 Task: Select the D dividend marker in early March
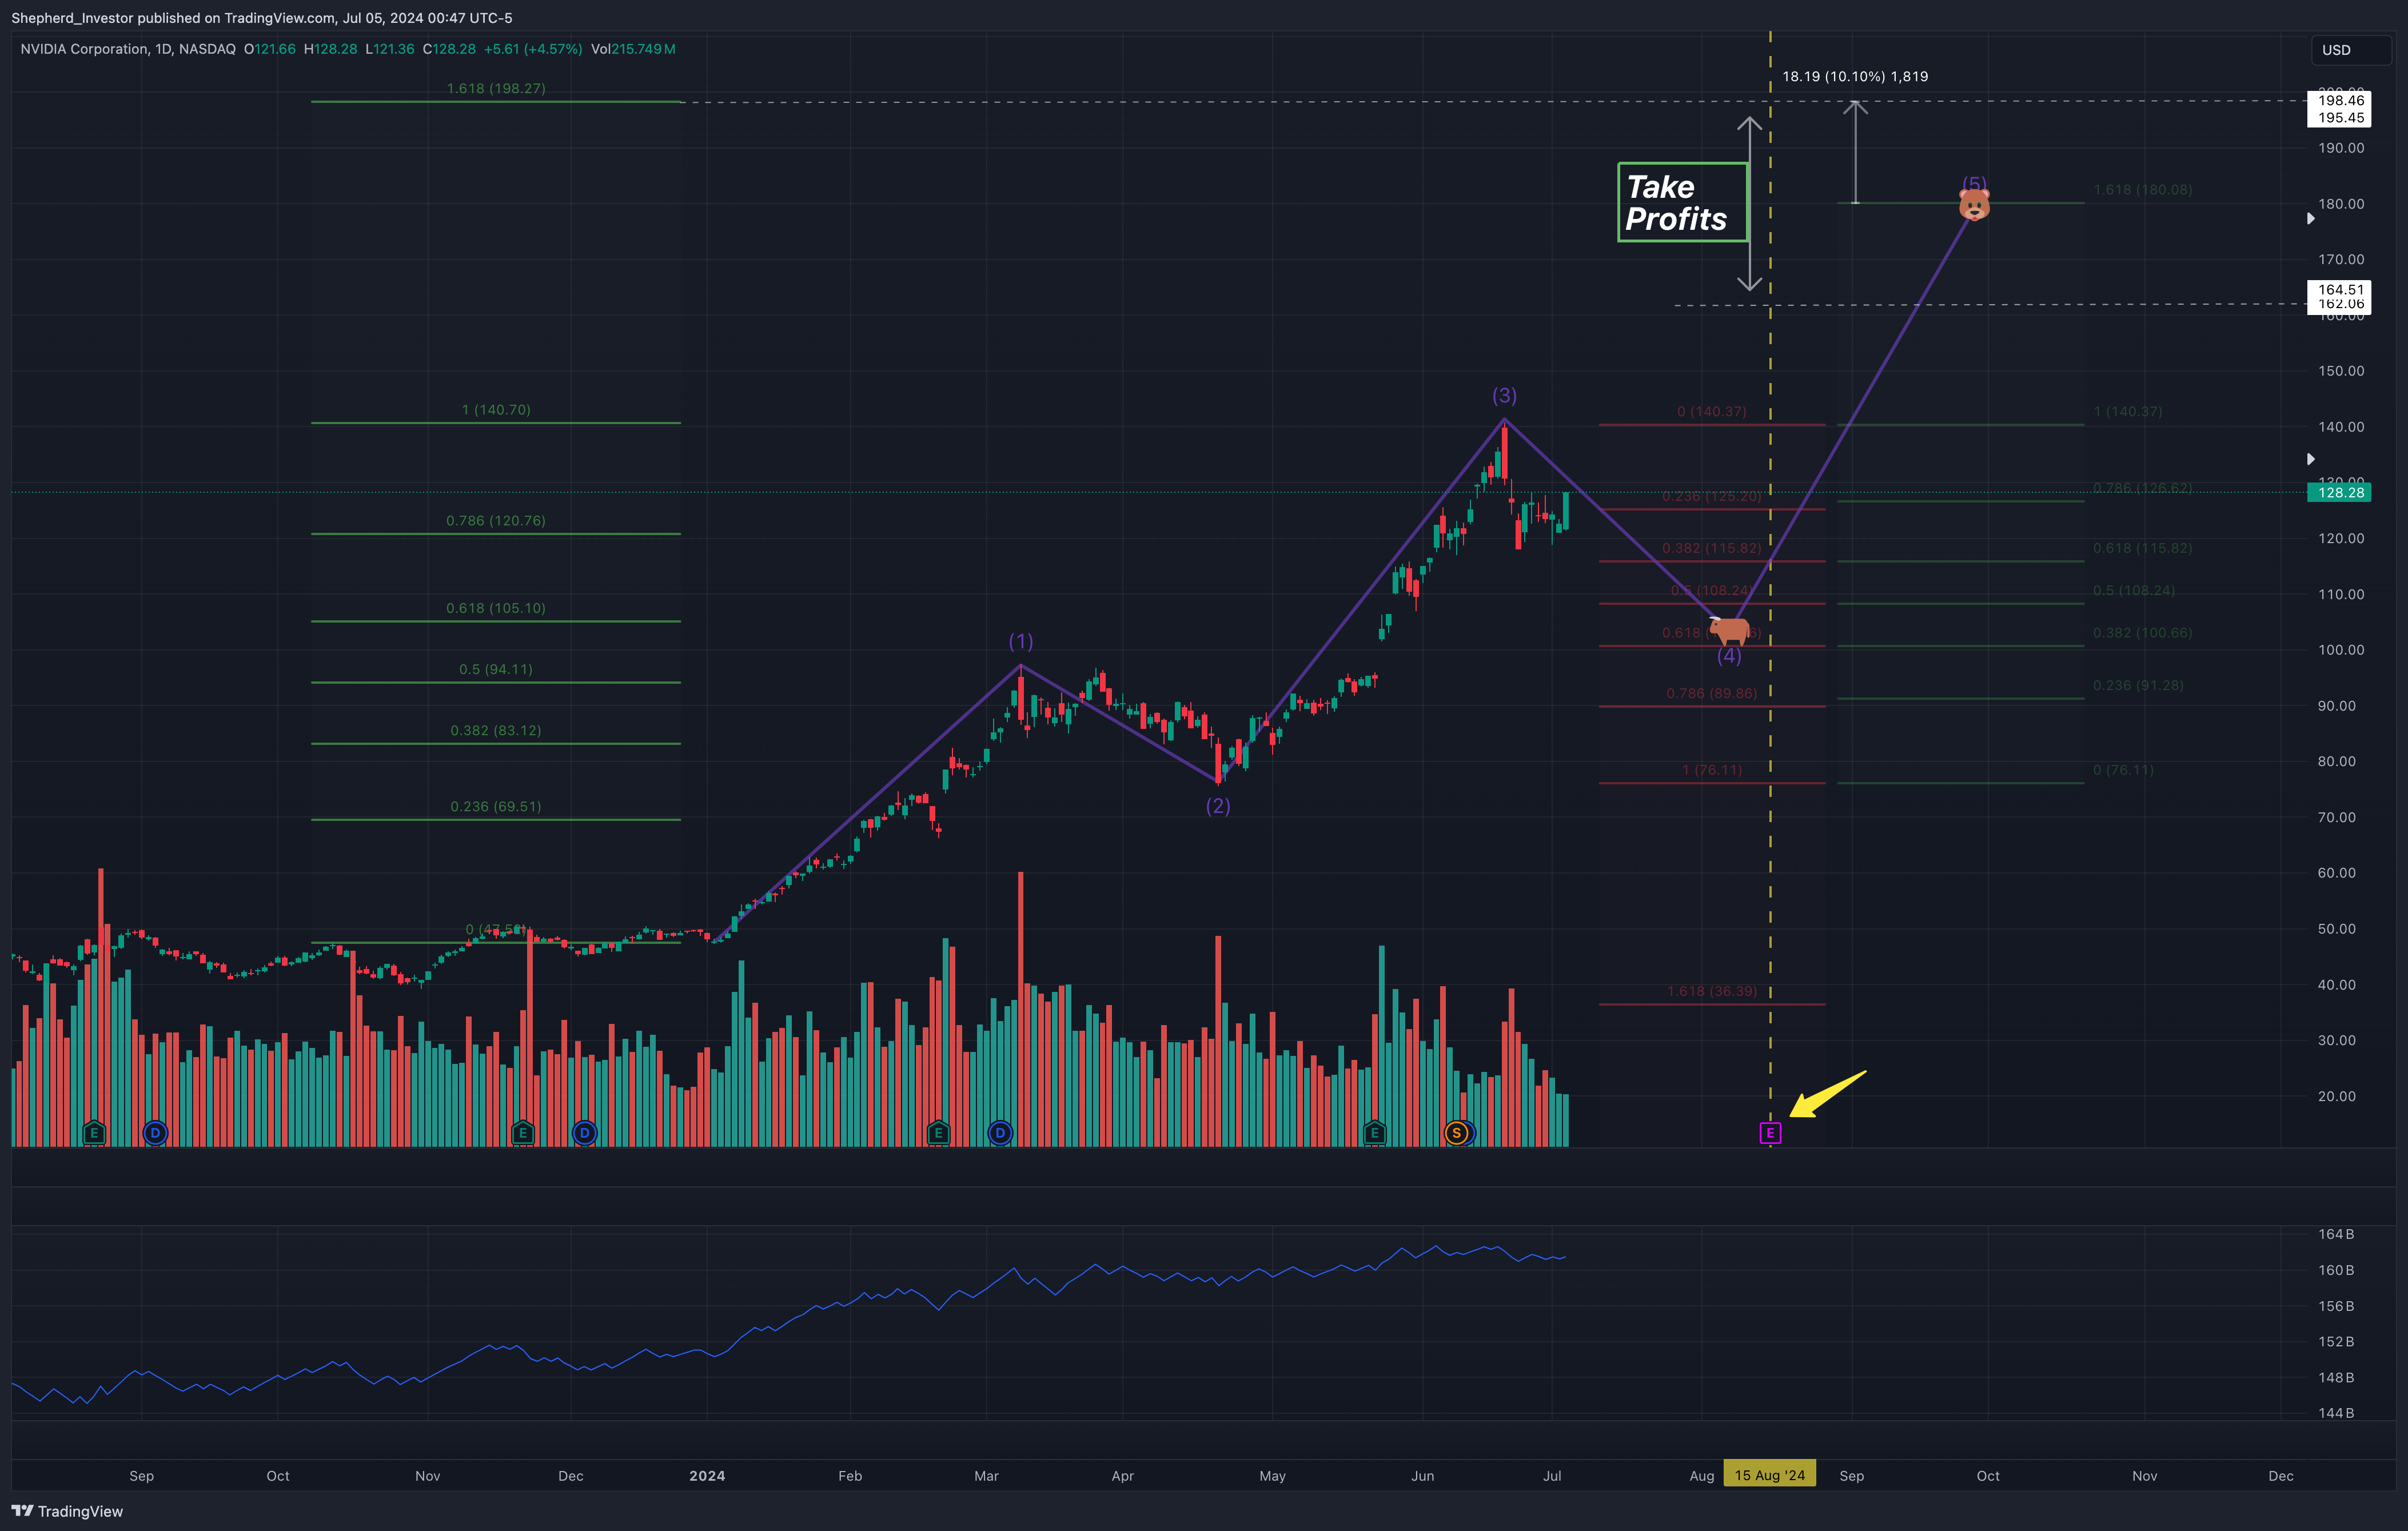point(1000,1133)
